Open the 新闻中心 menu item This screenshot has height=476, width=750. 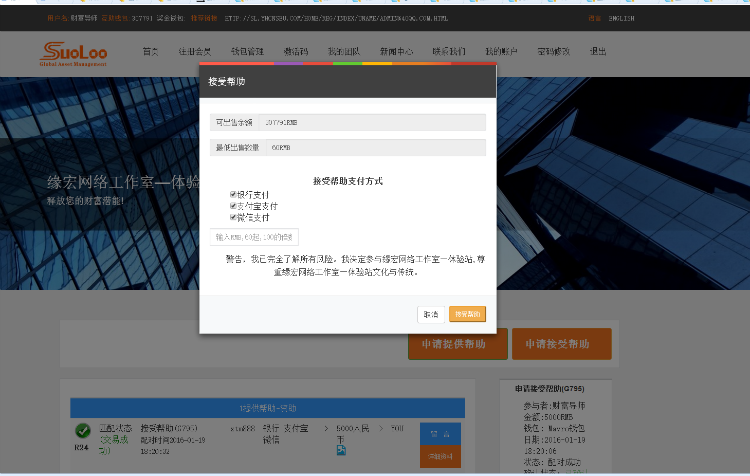click(397, 51)
